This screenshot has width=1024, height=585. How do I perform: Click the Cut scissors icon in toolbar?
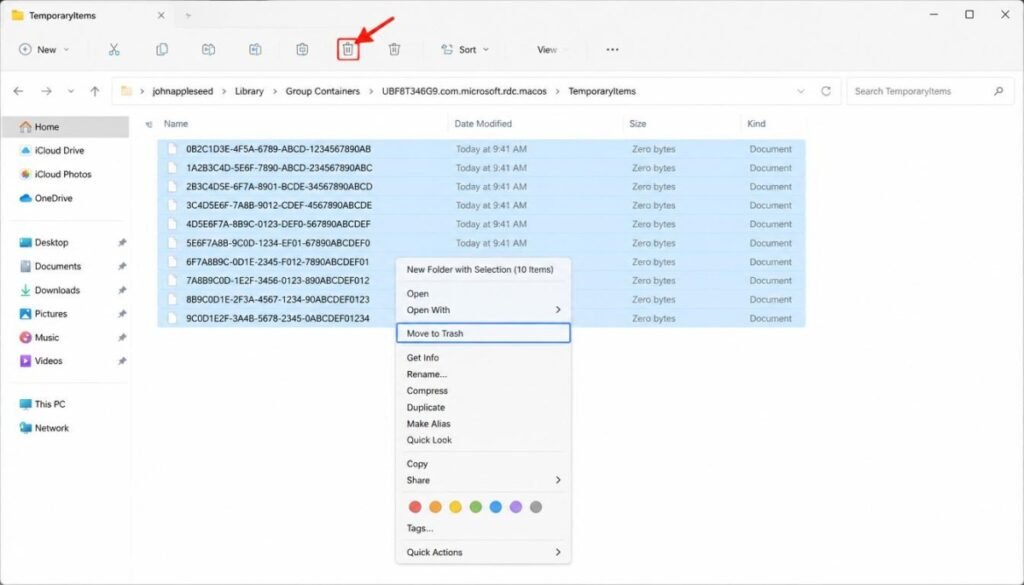pos(114,50)
